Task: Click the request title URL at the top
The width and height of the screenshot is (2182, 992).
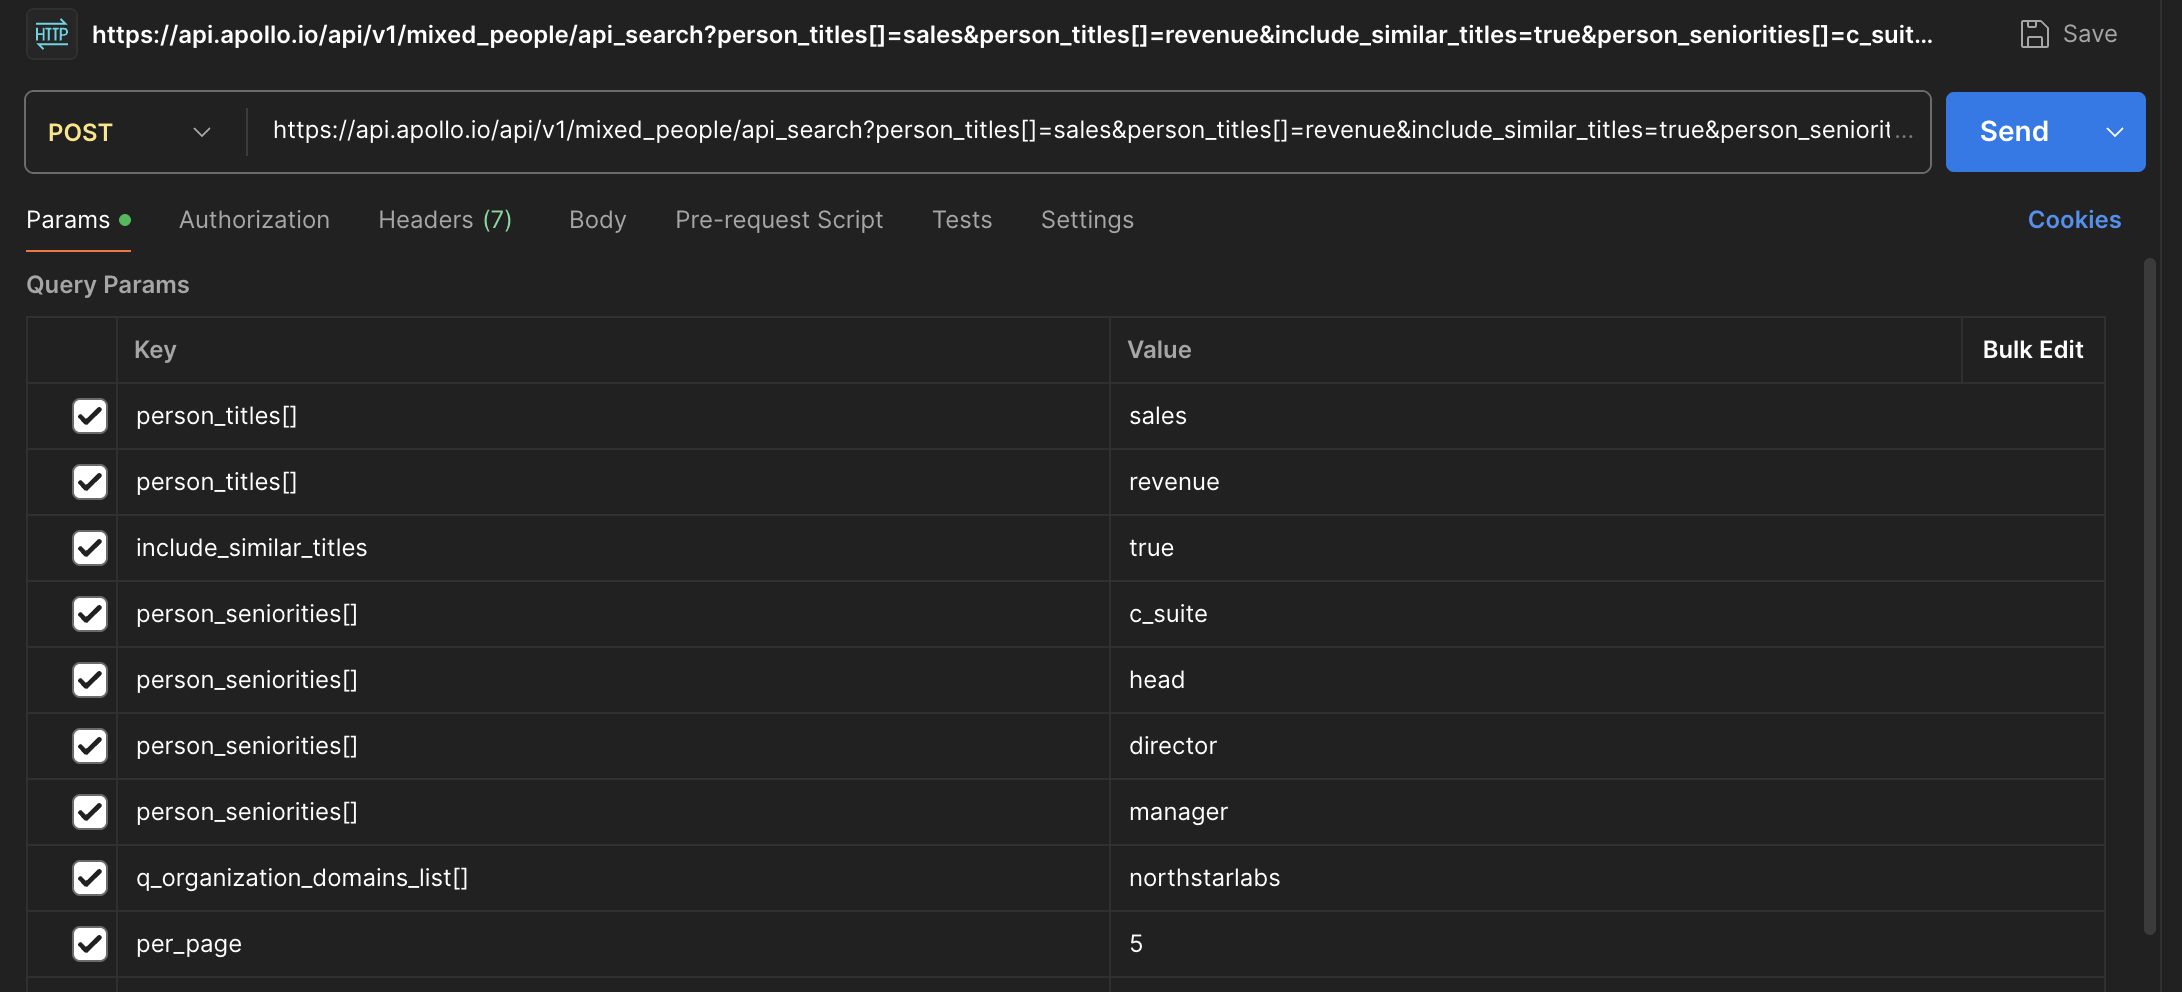Action: tap(1012, 35)
